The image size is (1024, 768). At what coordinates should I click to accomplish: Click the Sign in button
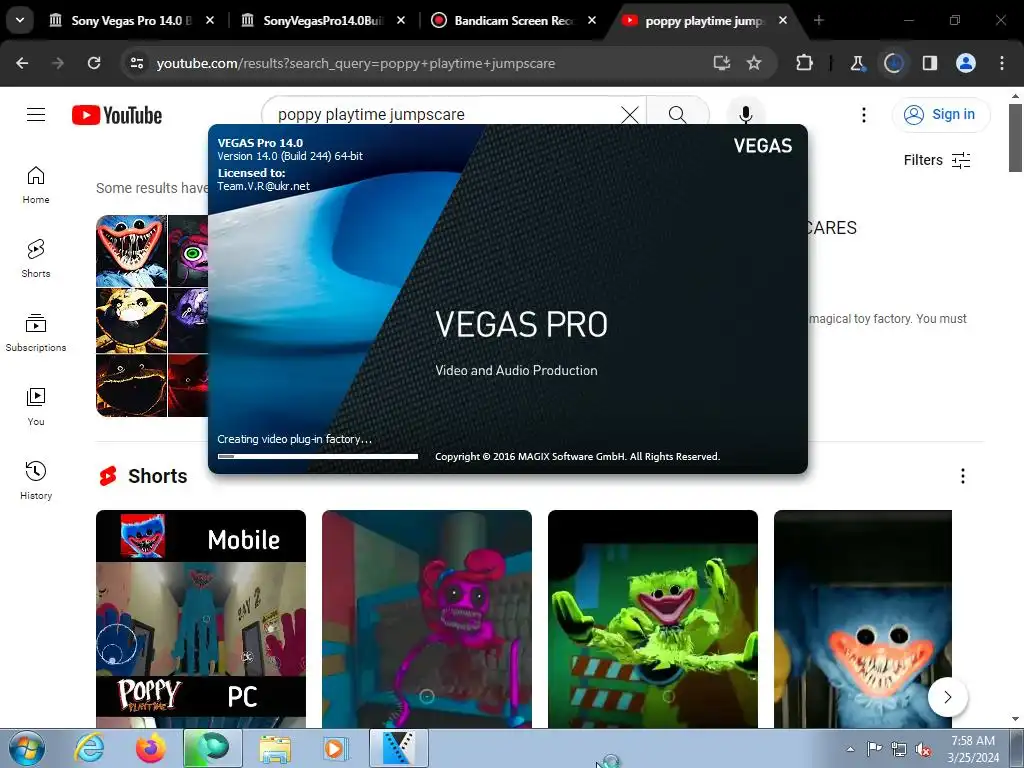(940, 114)
